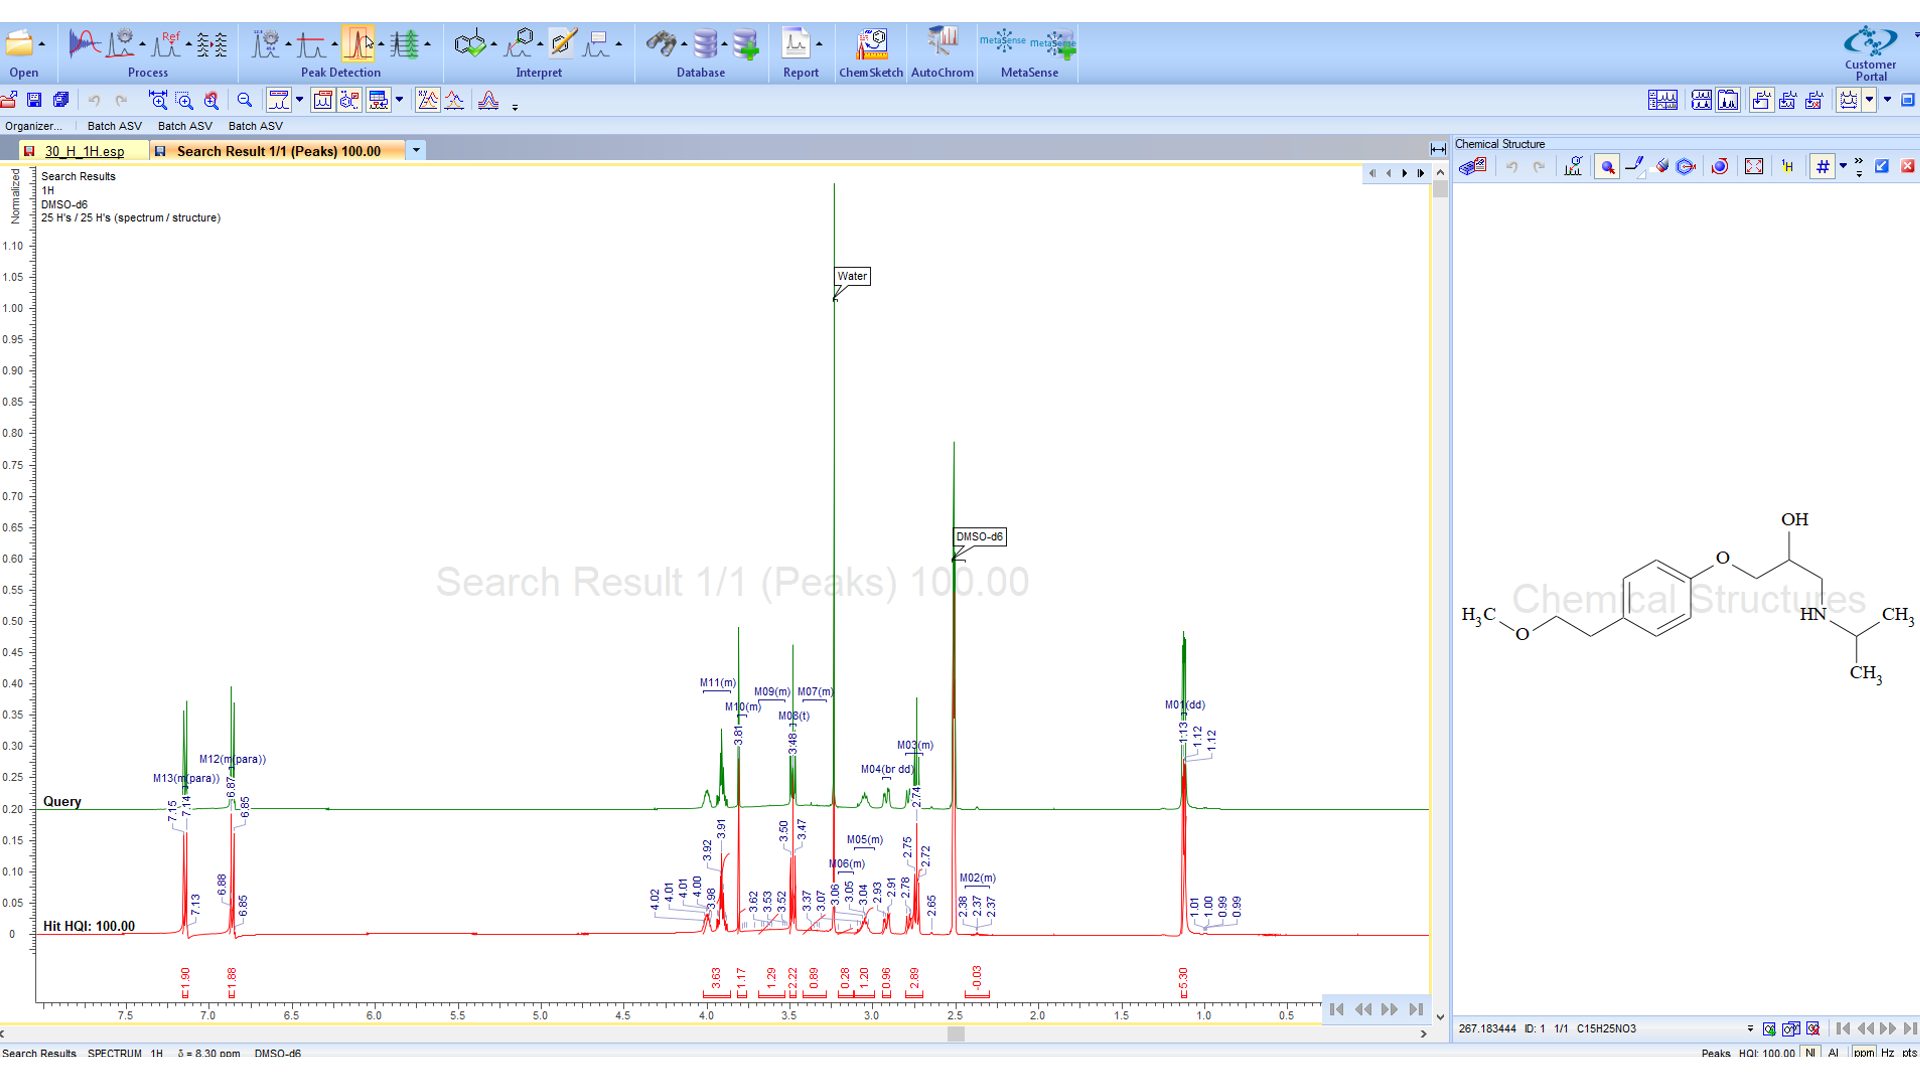
Task: Expand the formula dropdown beside C15H25NO3
Action: 1750,1029
